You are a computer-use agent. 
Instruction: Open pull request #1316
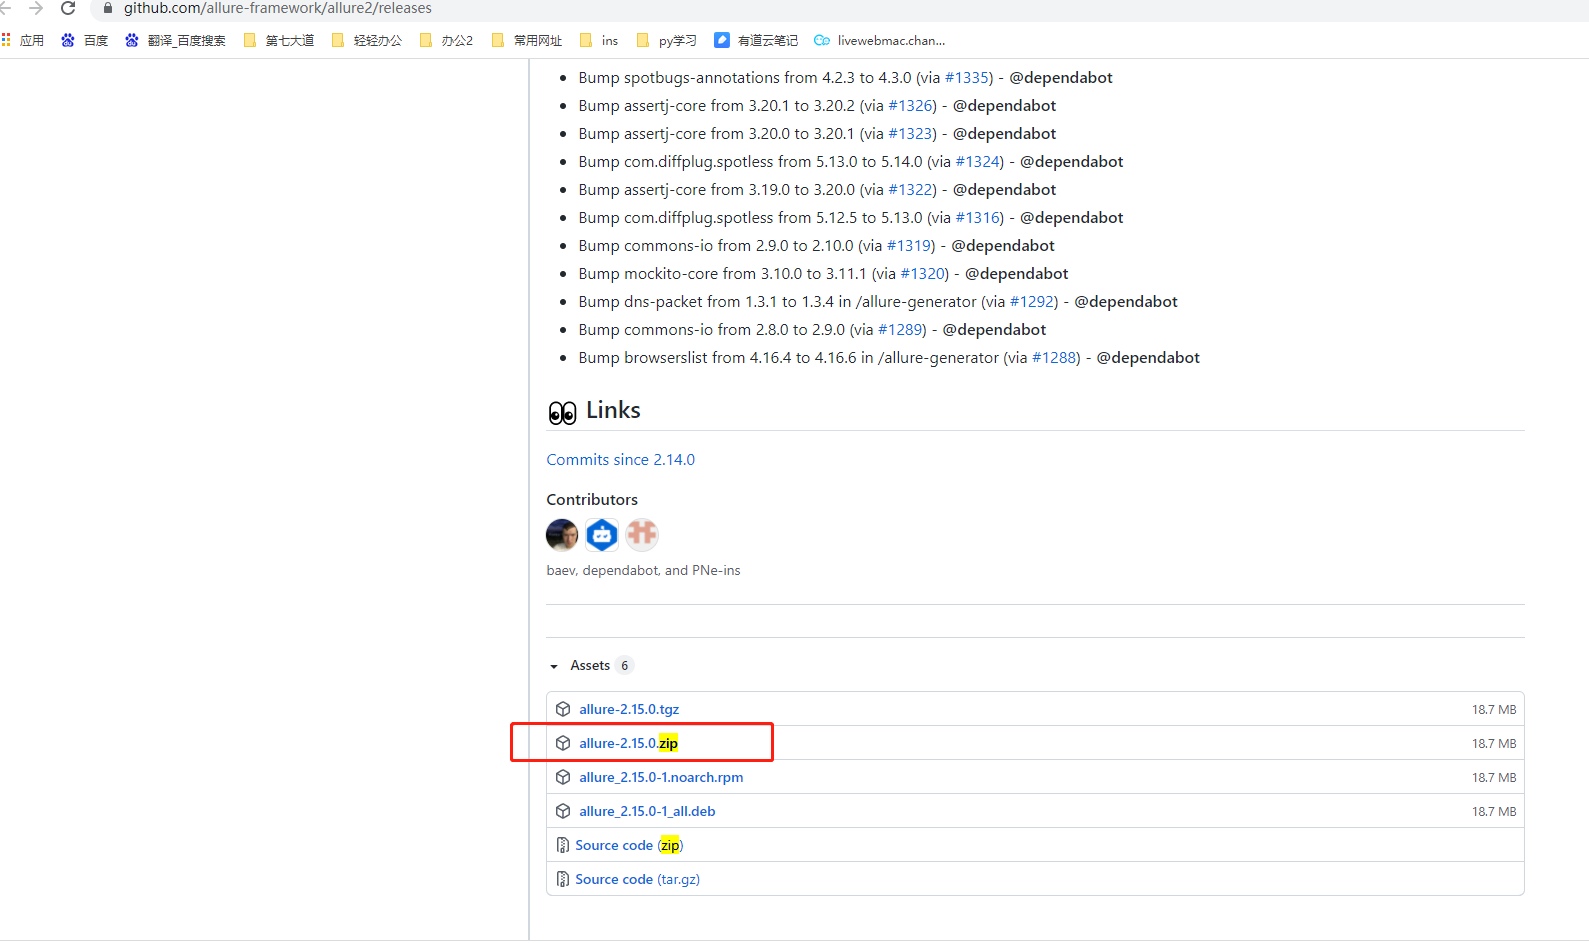coord(977,218)
